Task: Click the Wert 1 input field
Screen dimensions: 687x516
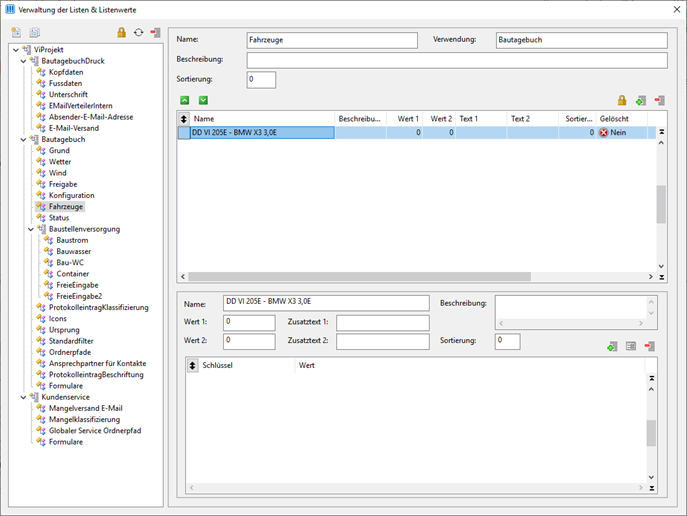Action: point(249,323)
